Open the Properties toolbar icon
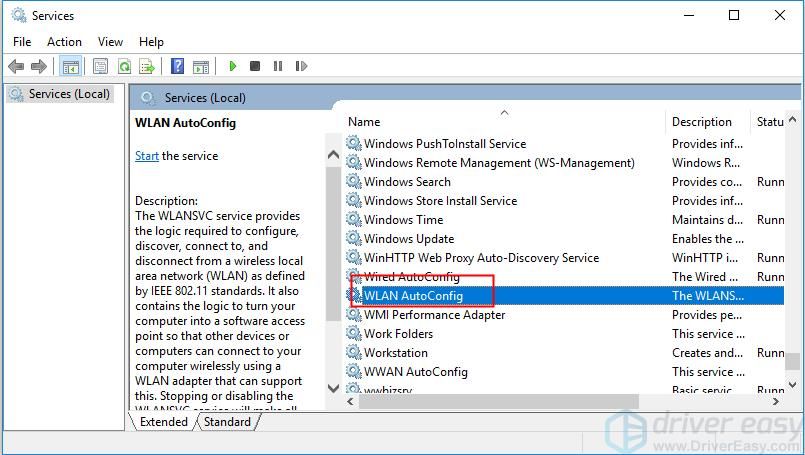 coord(101,66)
